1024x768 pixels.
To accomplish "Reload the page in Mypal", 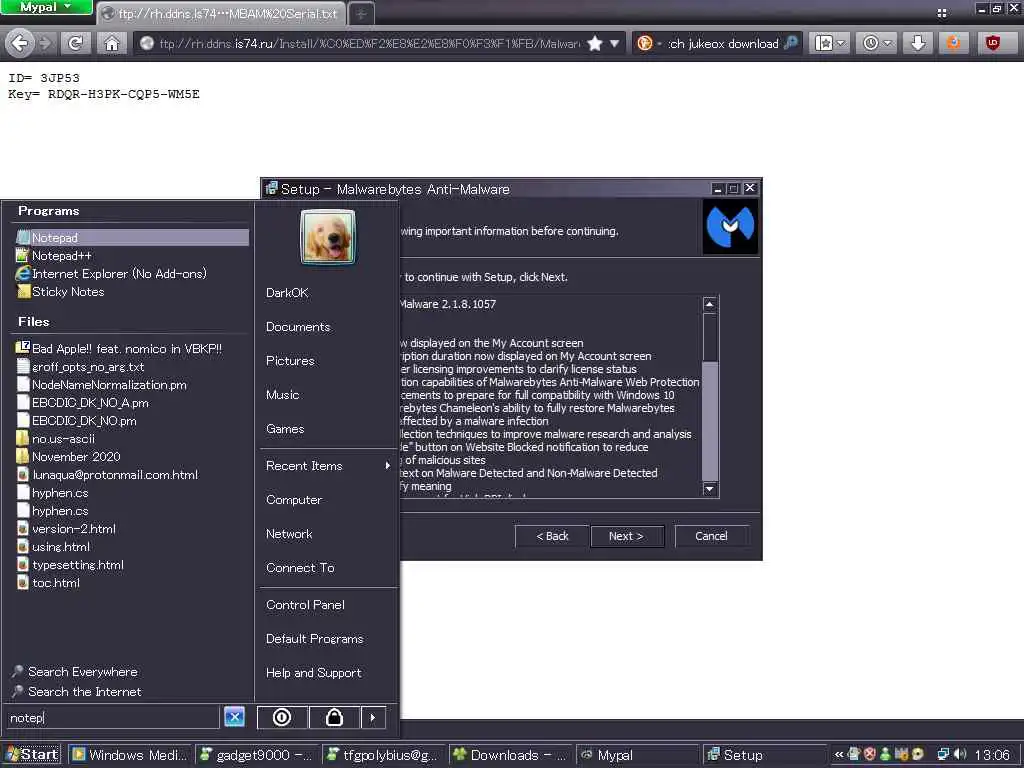I will [75, 43].
